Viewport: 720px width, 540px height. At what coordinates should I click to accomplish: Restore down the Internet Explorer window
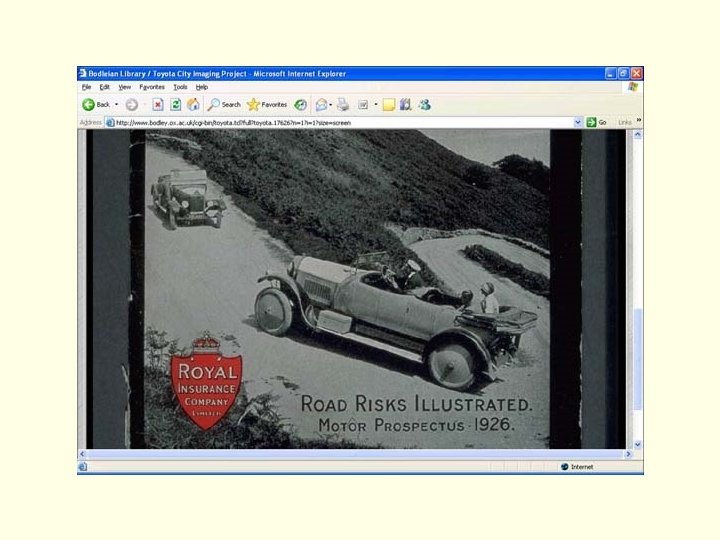click(623, 73)
